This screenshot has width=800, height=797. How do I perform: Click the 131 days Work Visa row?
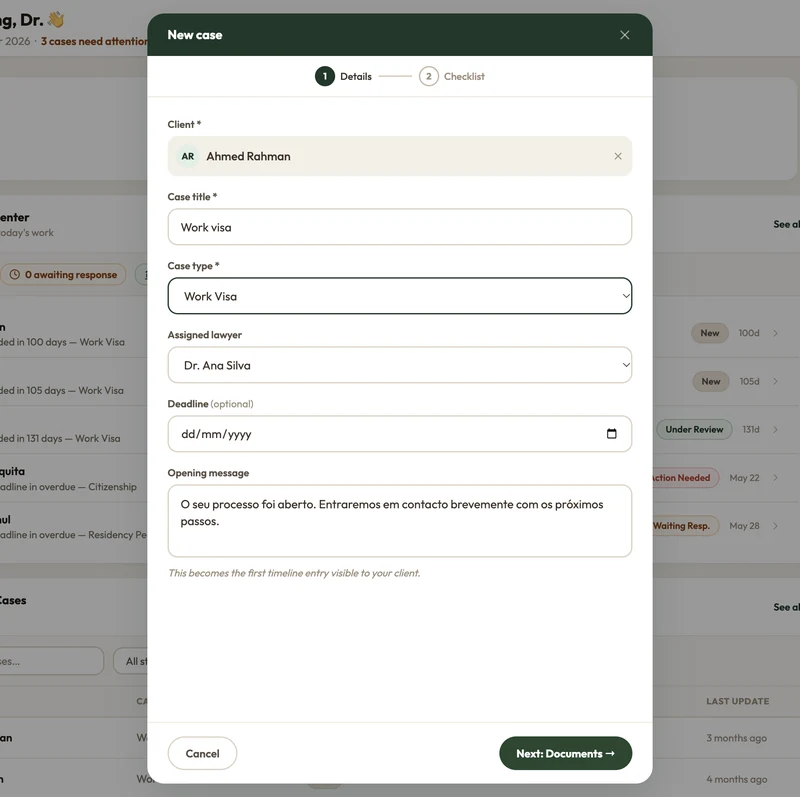(x=73, y=430)
